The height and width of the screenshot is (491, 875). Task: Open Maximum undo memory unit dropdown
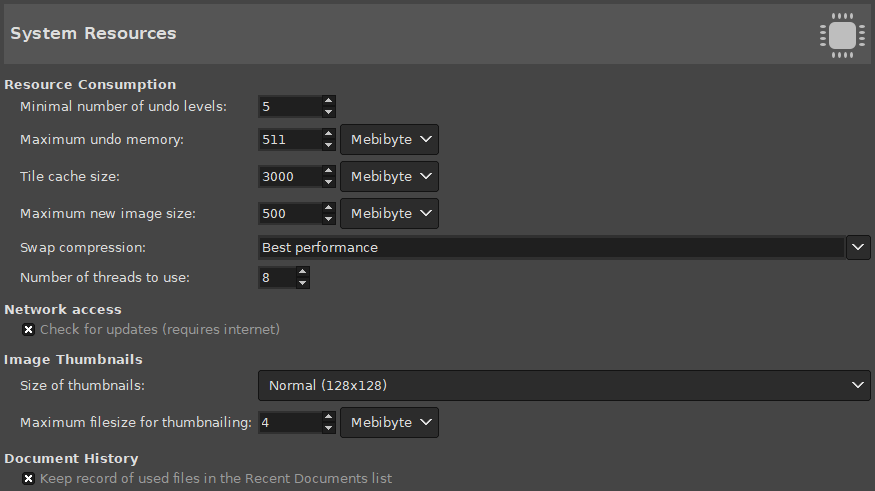tap(389, 139)
